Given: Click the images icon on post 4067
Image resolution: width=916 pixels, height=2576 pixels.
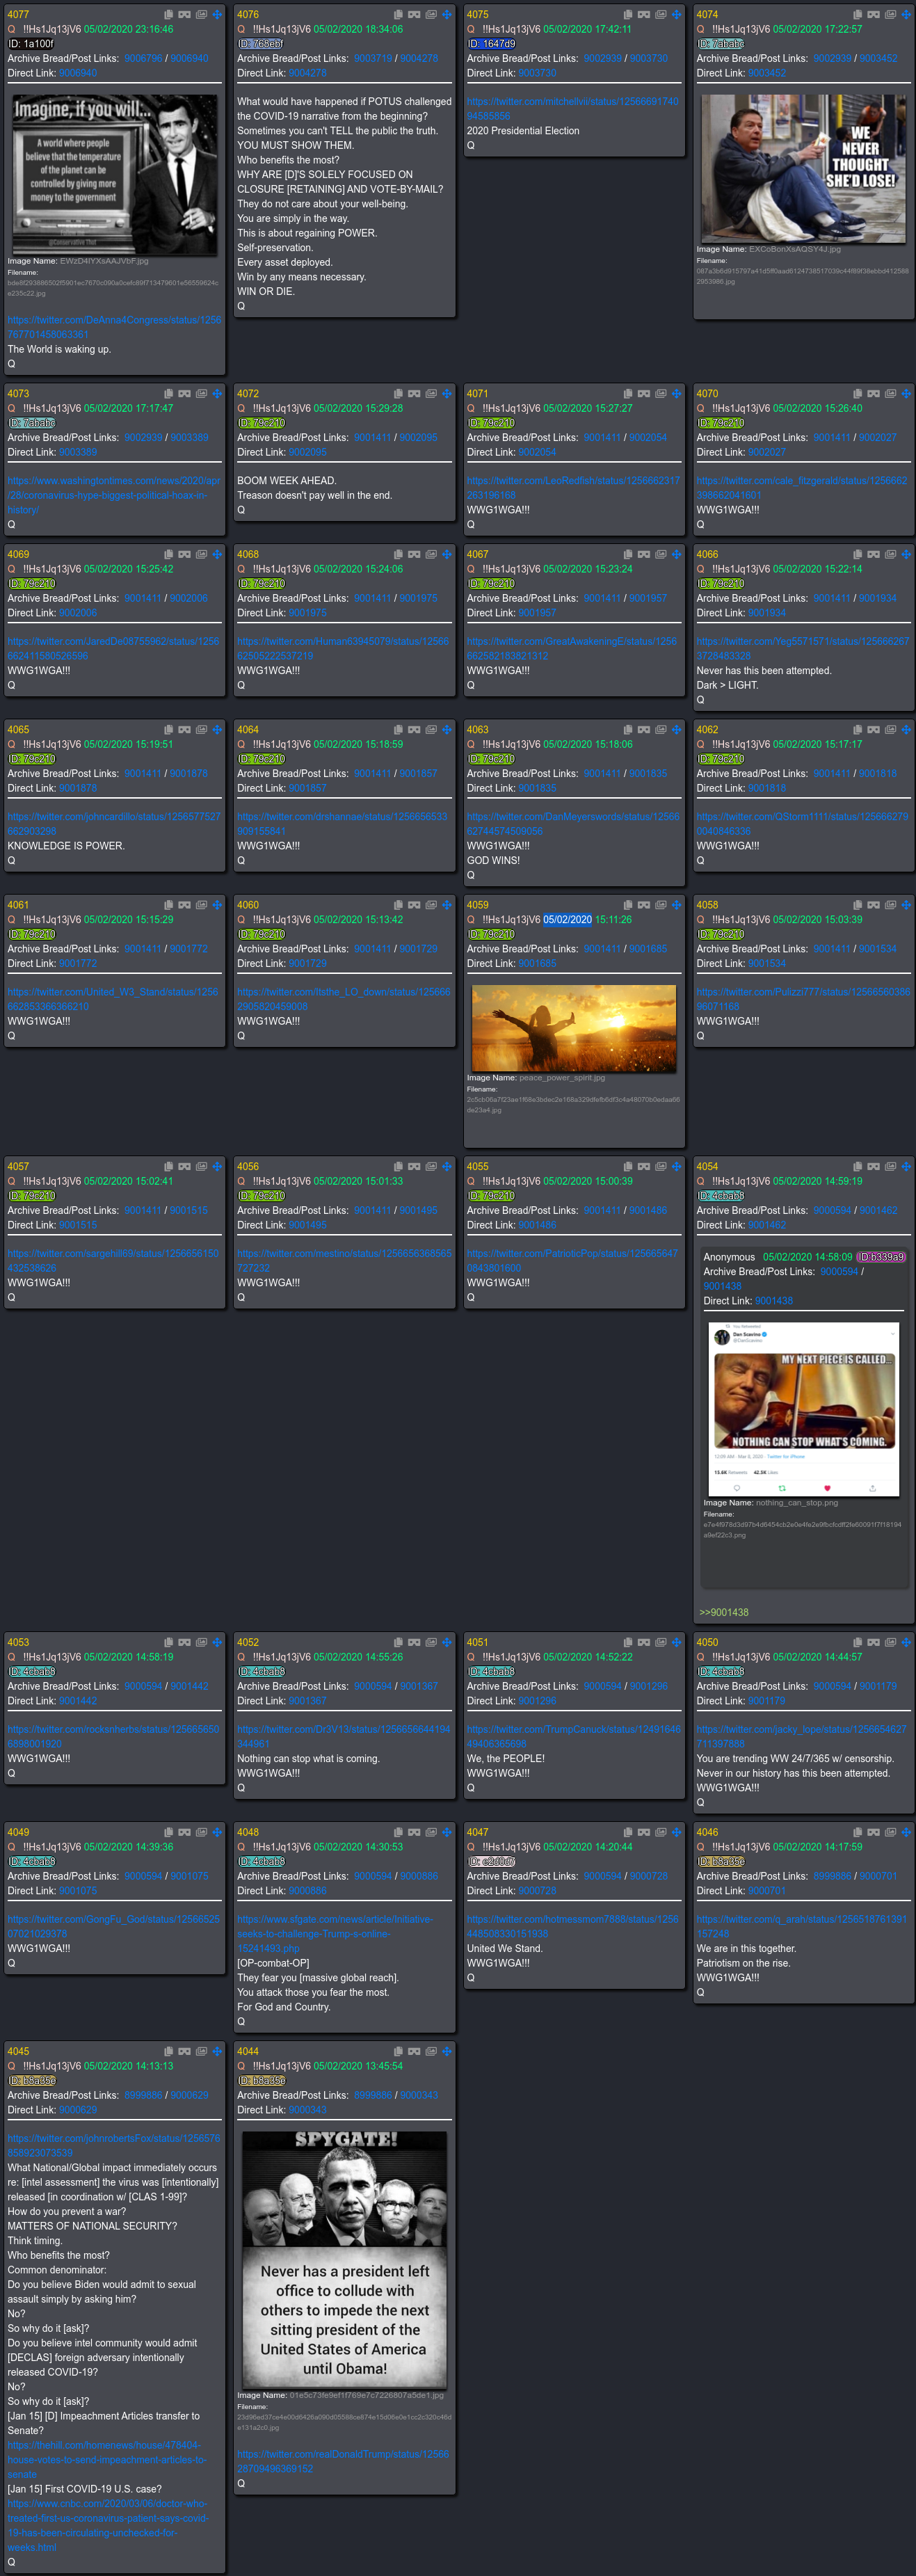Looking at the screenshot, I should tap(661, 554).
